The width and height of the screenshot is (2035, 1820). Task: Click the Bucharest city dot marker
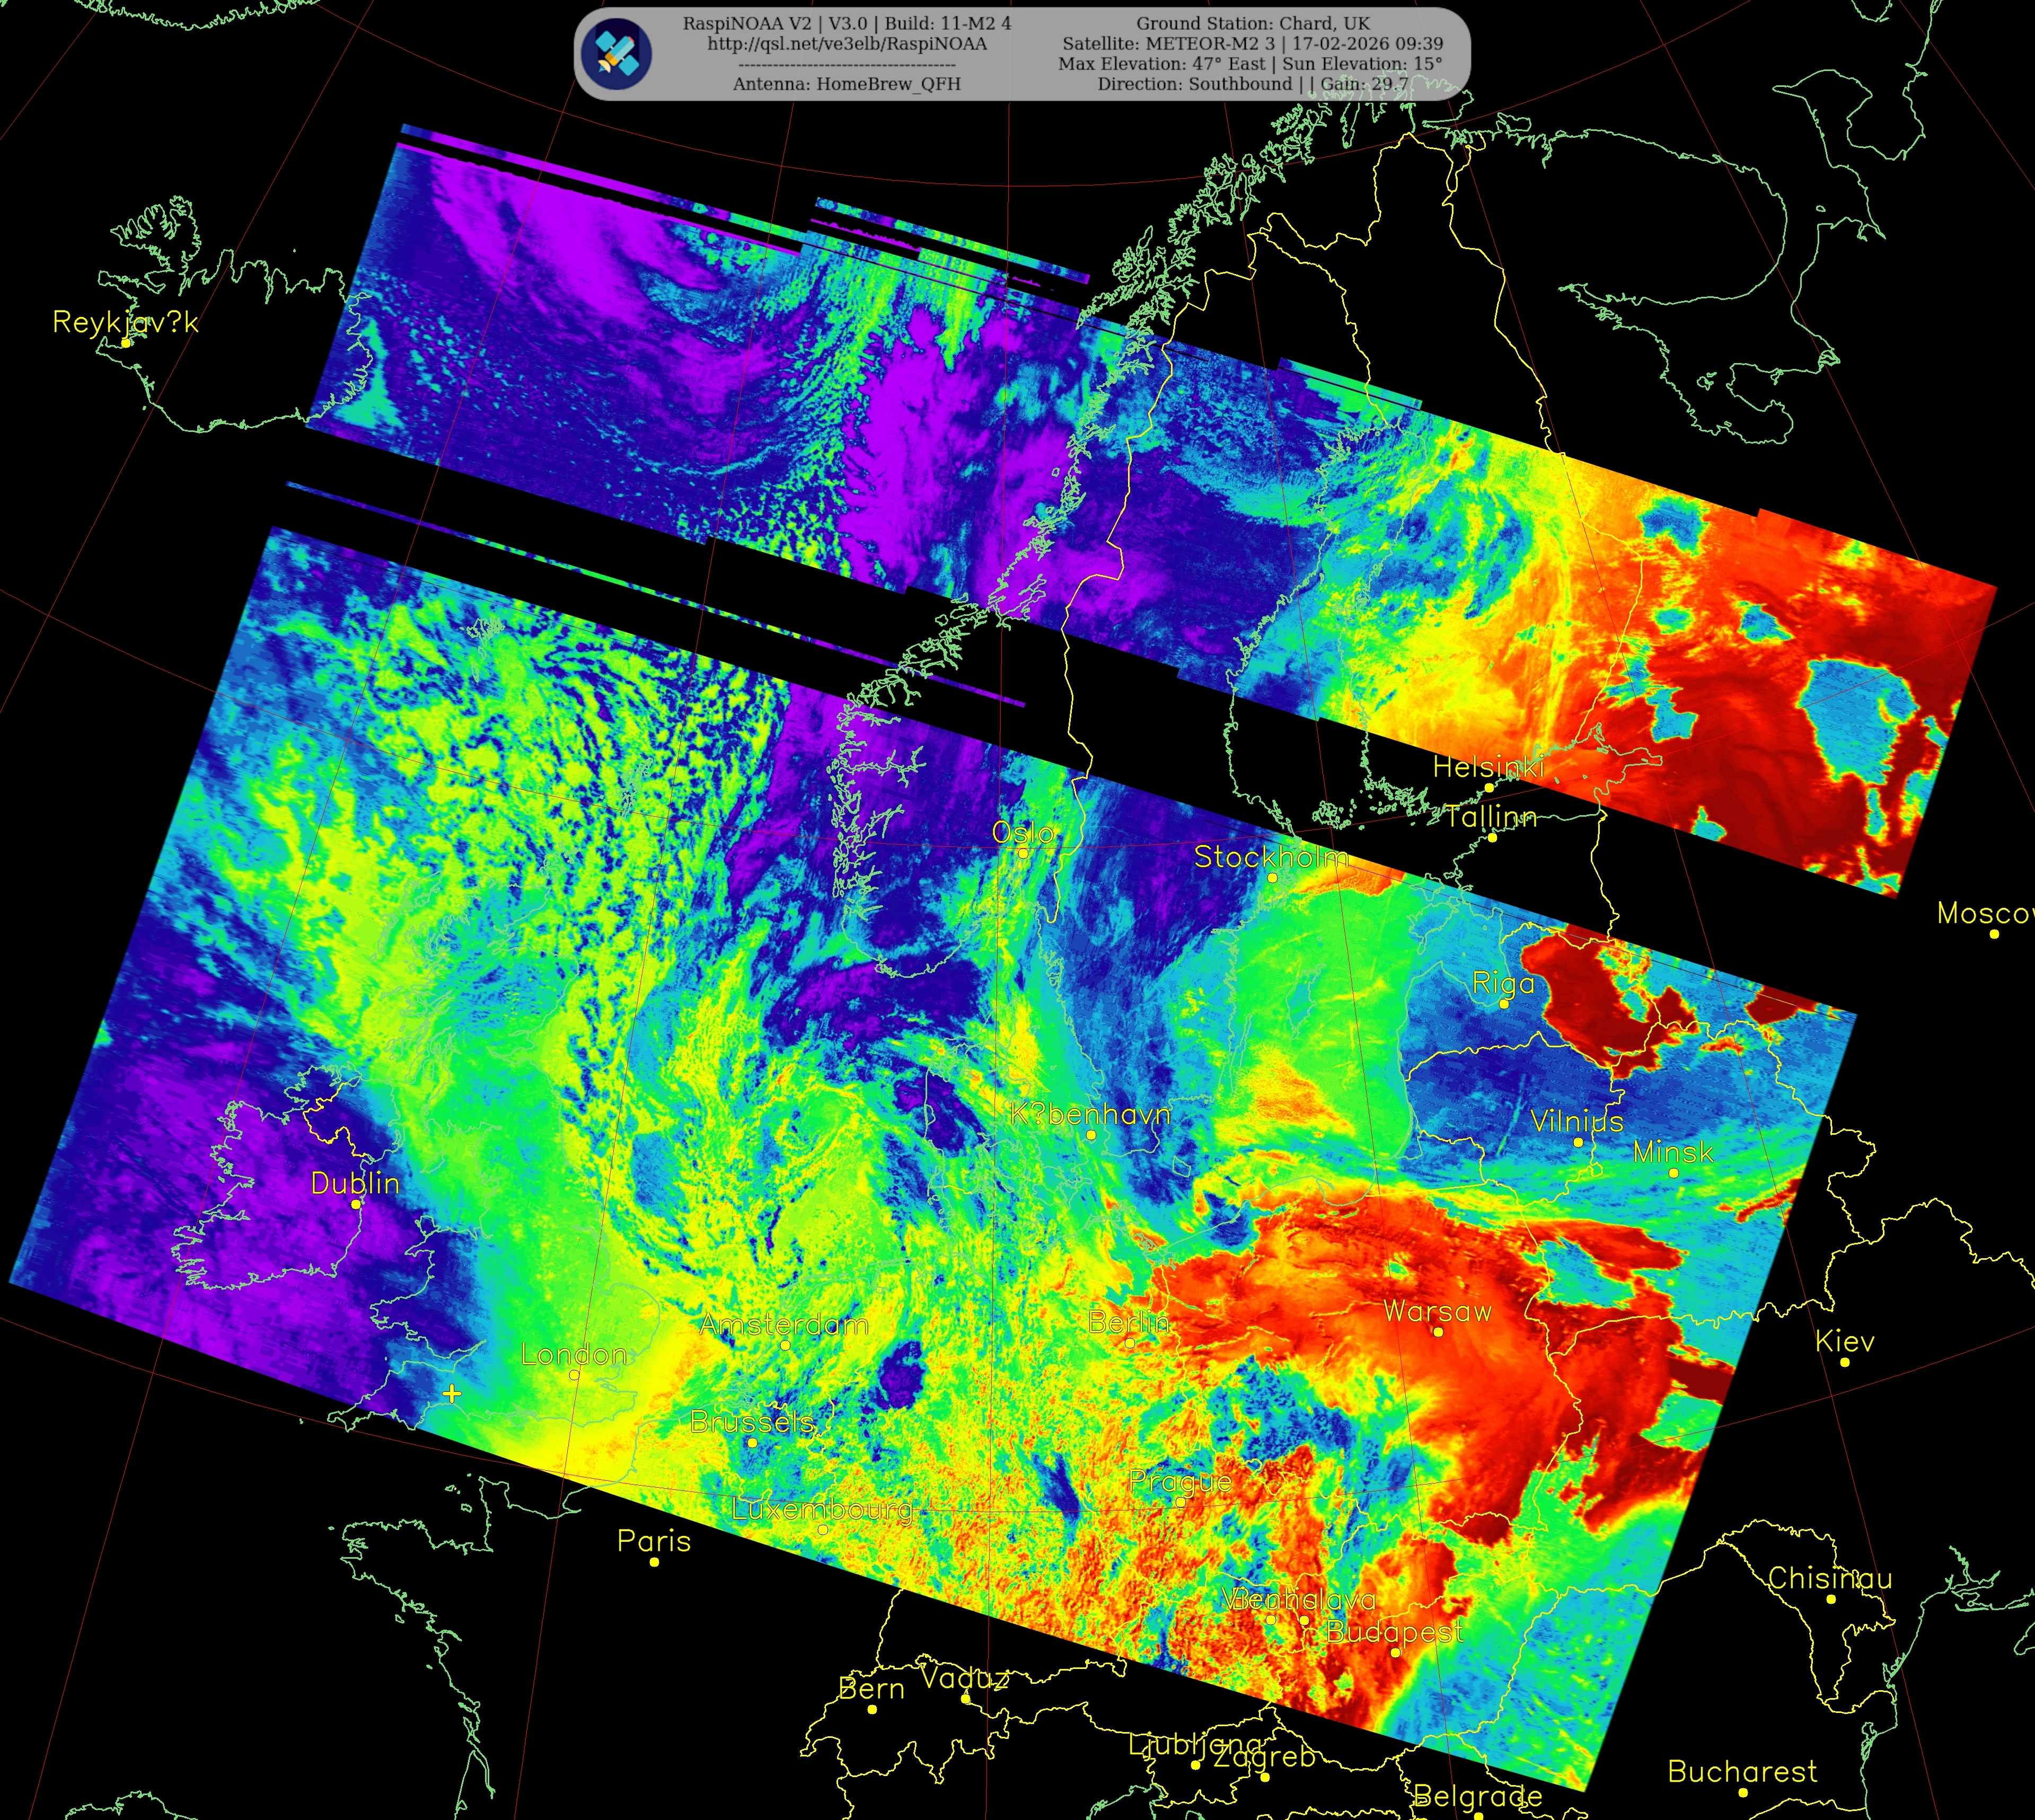point(1743,1792)
